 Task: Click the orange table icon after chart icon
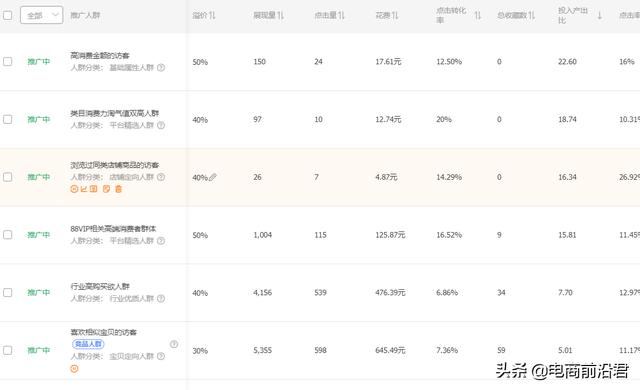94,189
